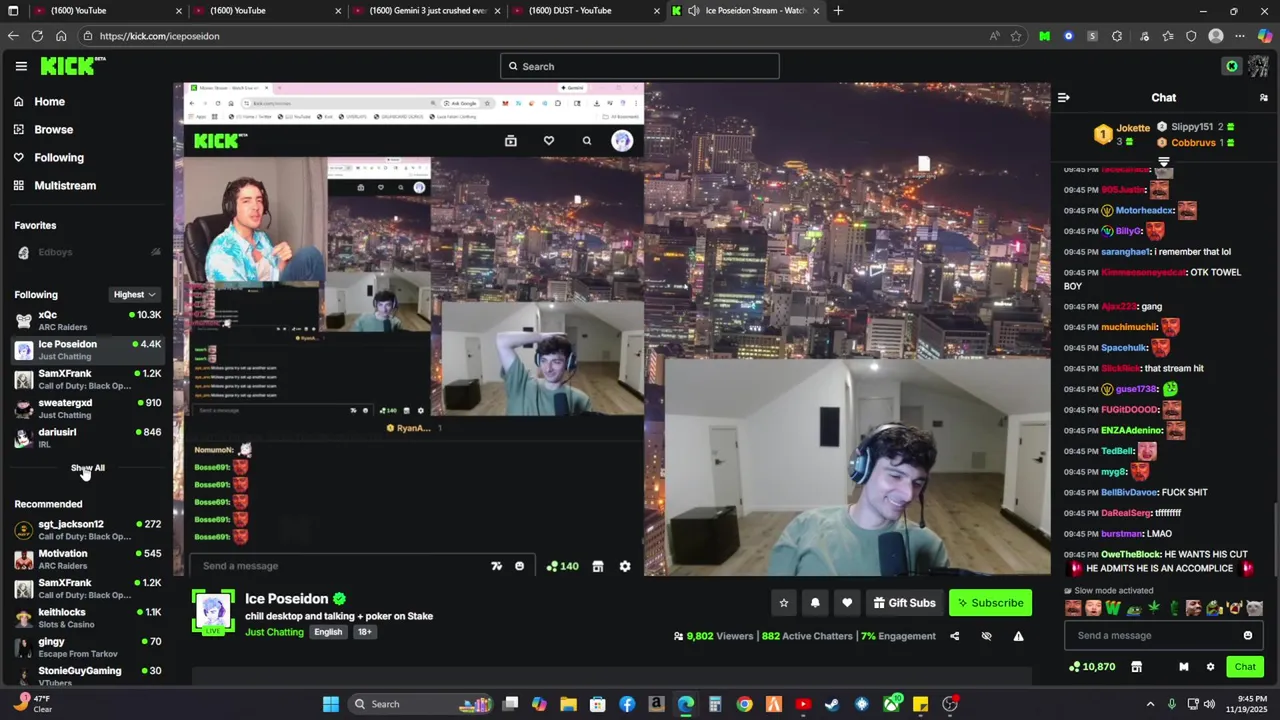This screenshot has width=1280, height=720.
Task: Mute the Ice Poseidon Stream tab audio
Action: tap(694, 11)
